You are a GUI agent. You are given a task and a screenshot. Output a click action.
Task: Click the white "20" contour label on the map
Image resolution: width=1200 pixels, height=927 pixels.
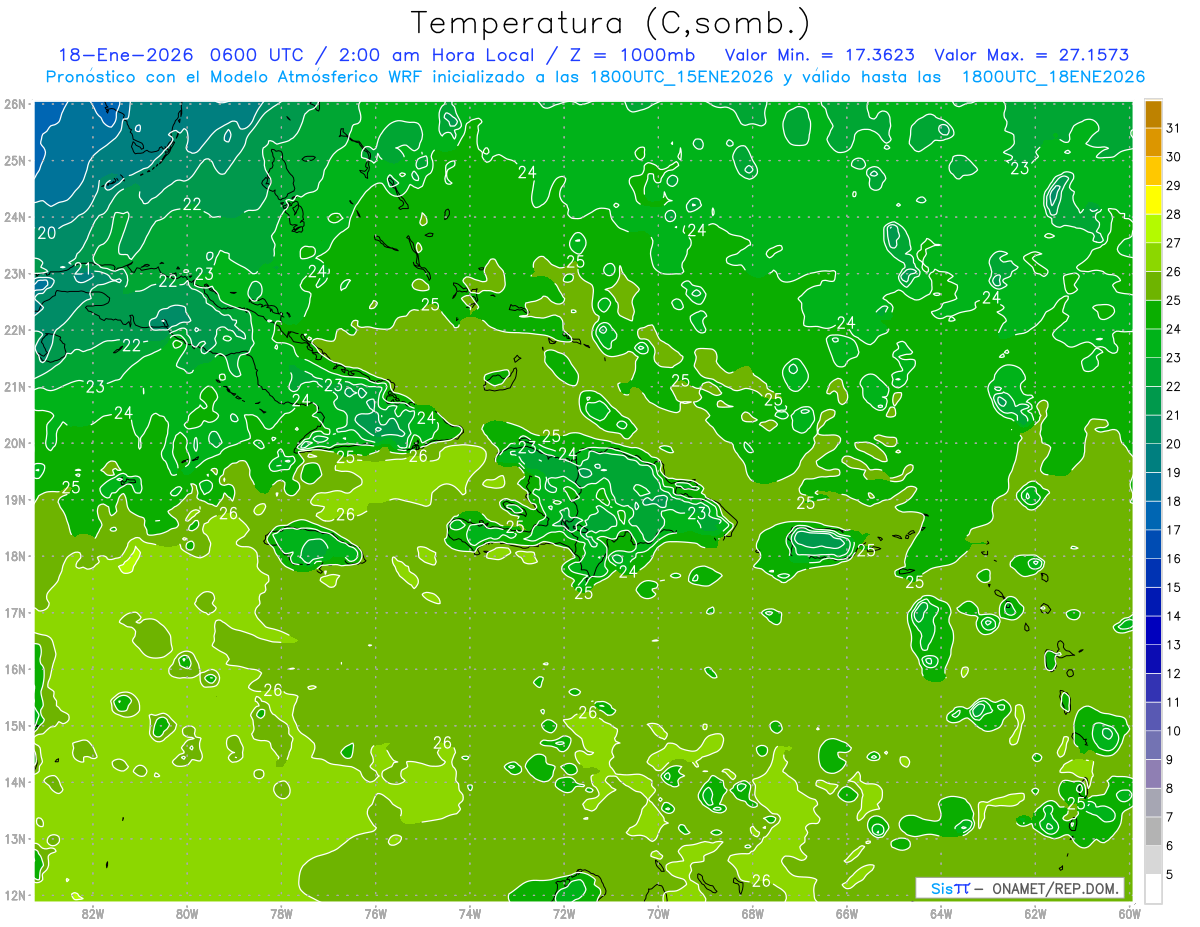click(47, 233)
